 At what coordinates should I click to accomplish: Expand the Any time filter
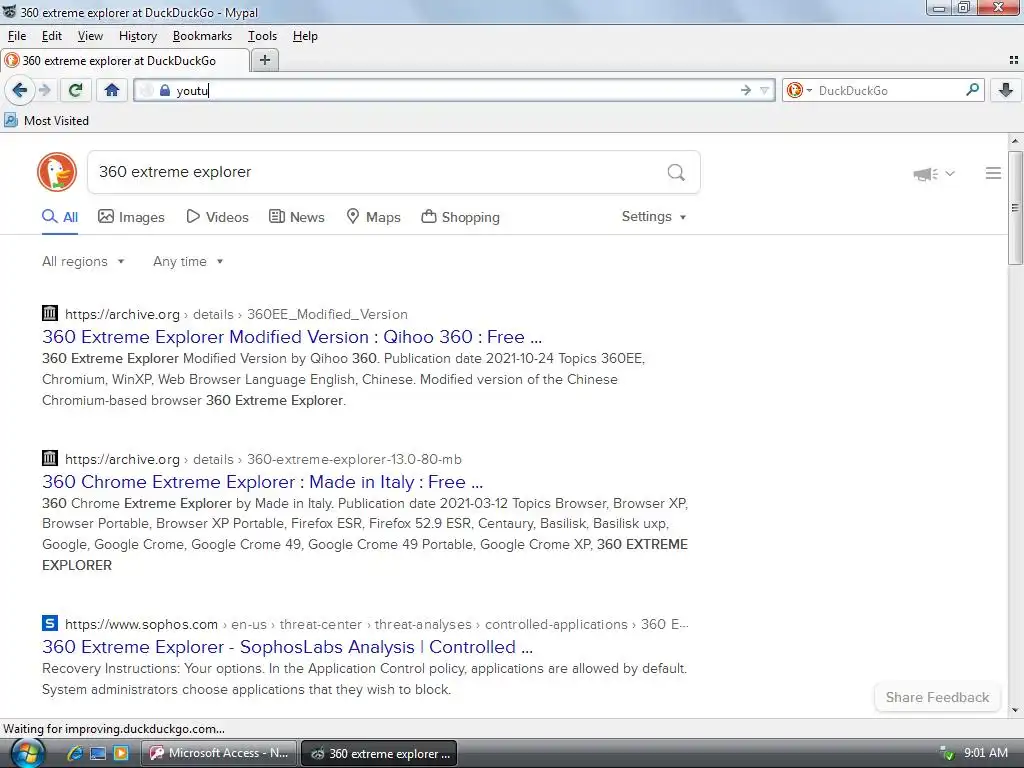(188, 261)
